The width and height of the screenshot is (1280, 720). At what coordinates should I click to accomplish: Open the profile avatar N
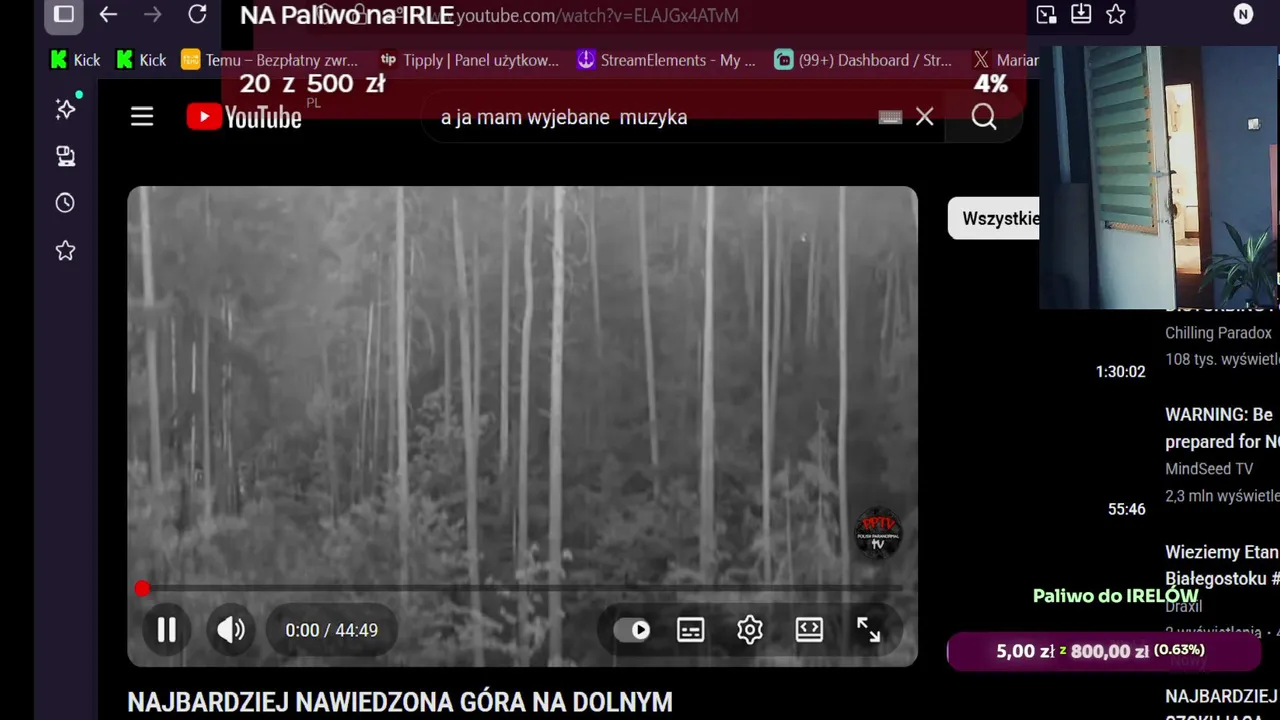point(1243,14)
